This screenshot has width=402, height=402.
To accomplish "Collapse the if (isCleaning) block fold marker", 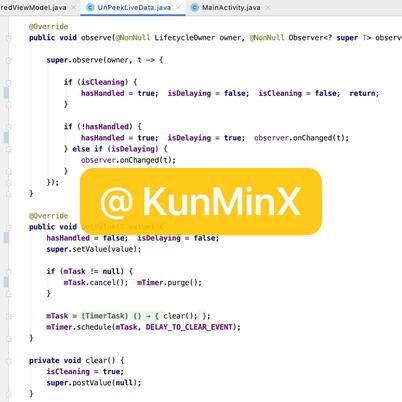I will [9, 82].
